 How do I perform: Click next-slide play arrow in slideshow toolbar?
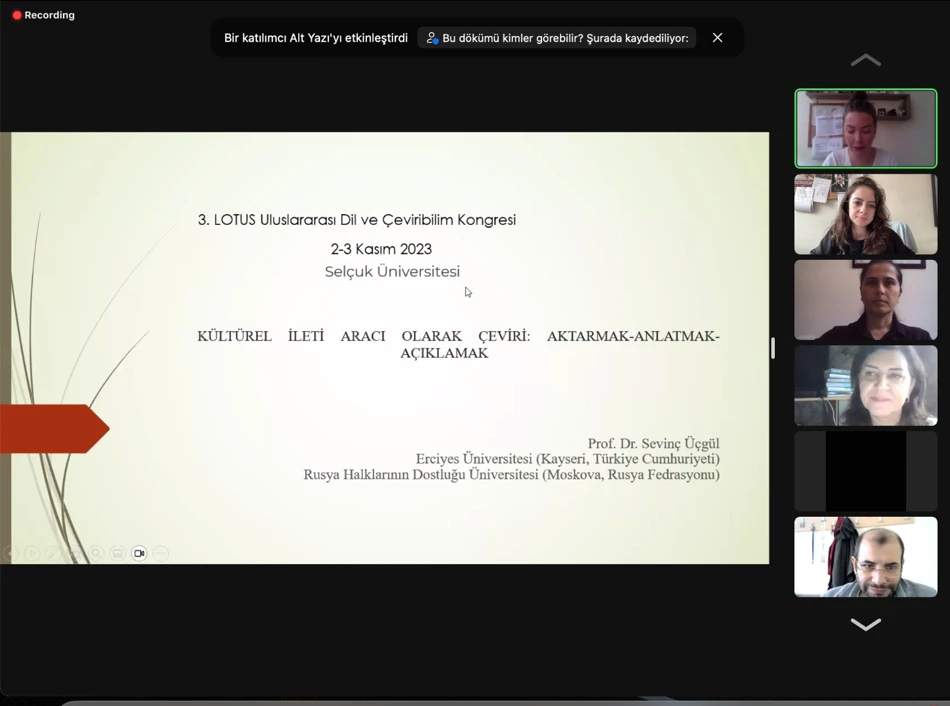click(32, 553)
